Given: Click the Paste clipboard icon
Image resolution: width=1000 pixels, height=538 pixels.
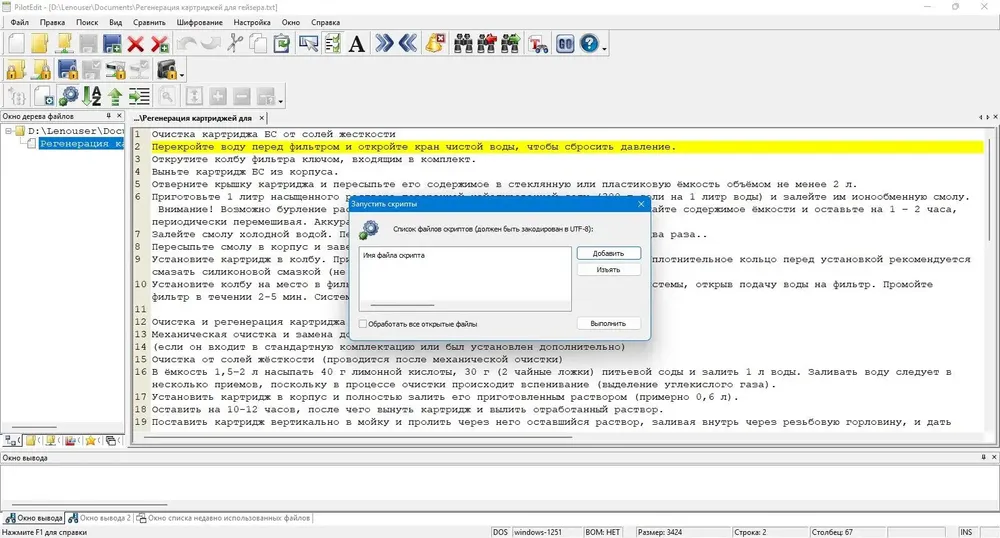Looking at the screenshot, I should [x=281, y=43].
